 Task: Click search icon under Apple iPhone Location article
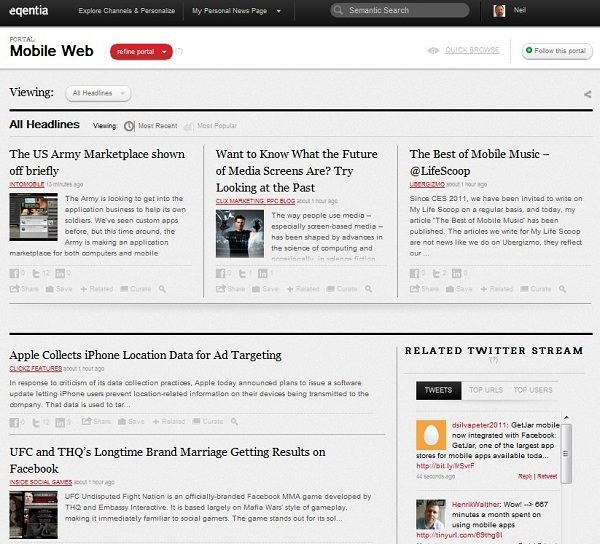click(234, 422)
